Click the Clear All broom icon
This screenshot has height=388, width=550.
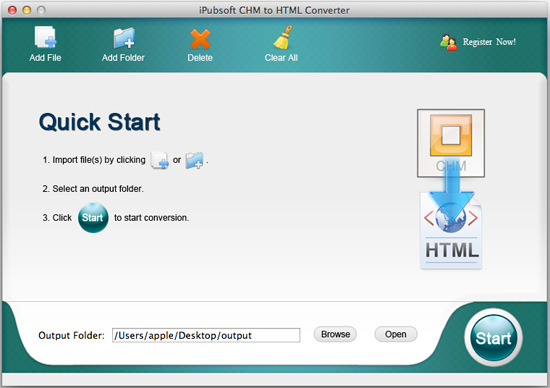point(283,37)
